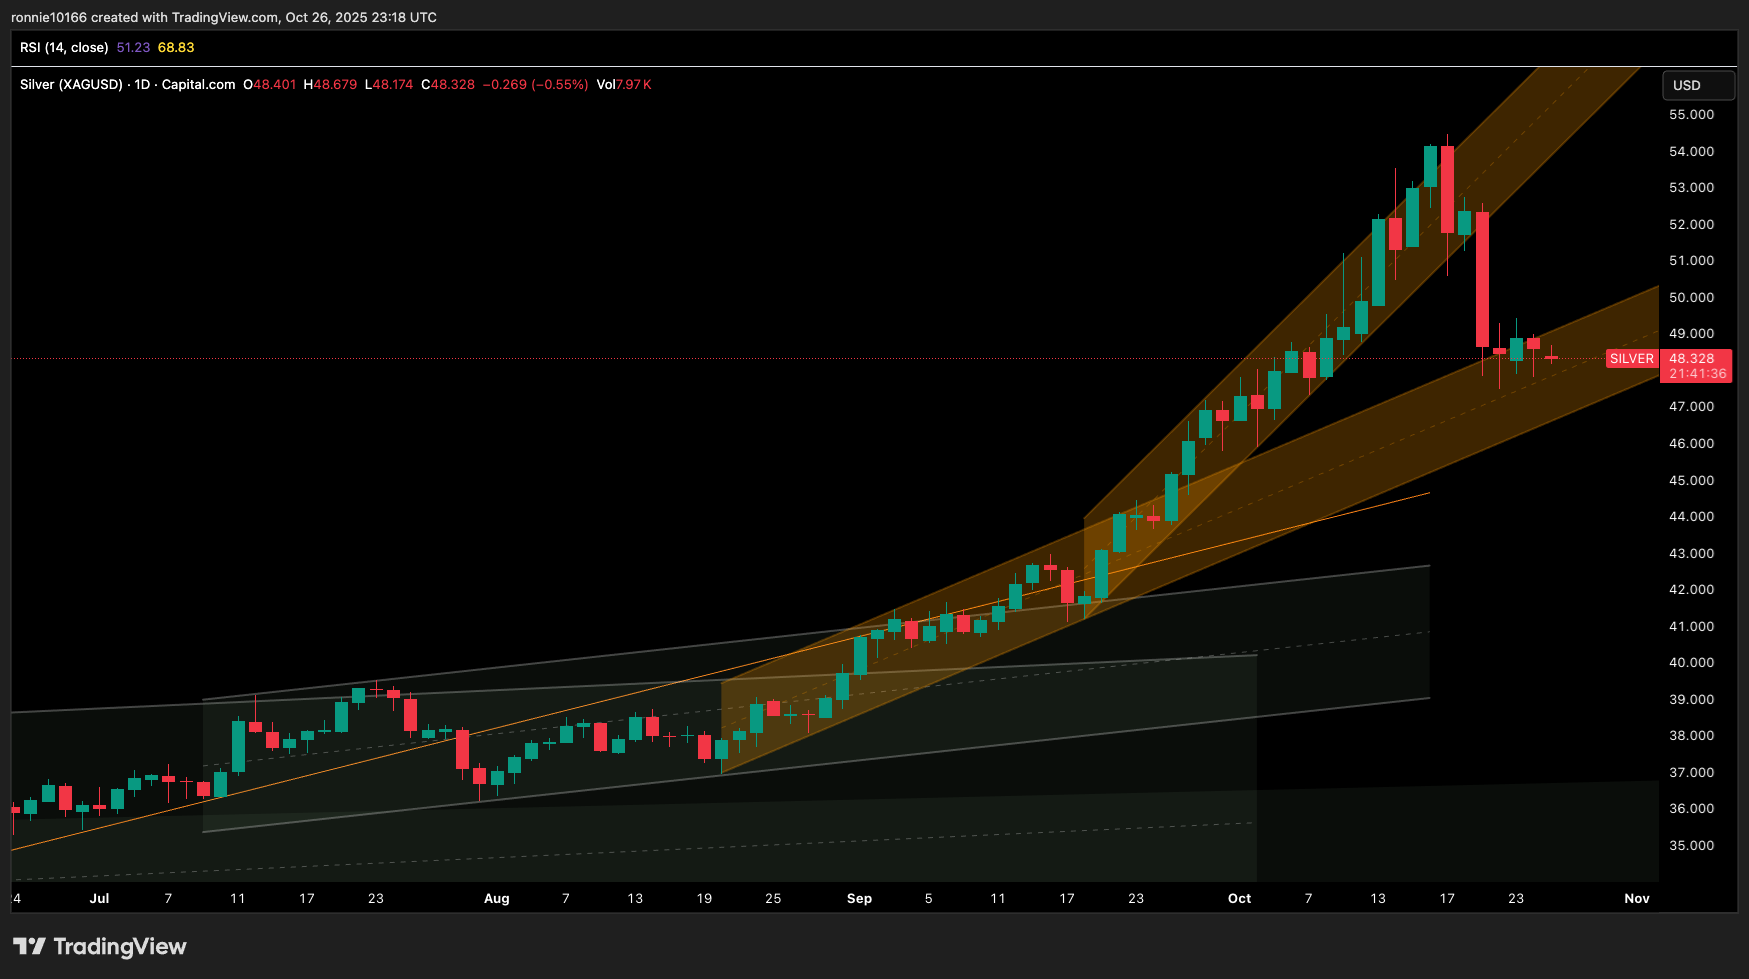Click Nov on the time axis
The width and height of the screenshot is (1749, 979).
[1637, 898]
